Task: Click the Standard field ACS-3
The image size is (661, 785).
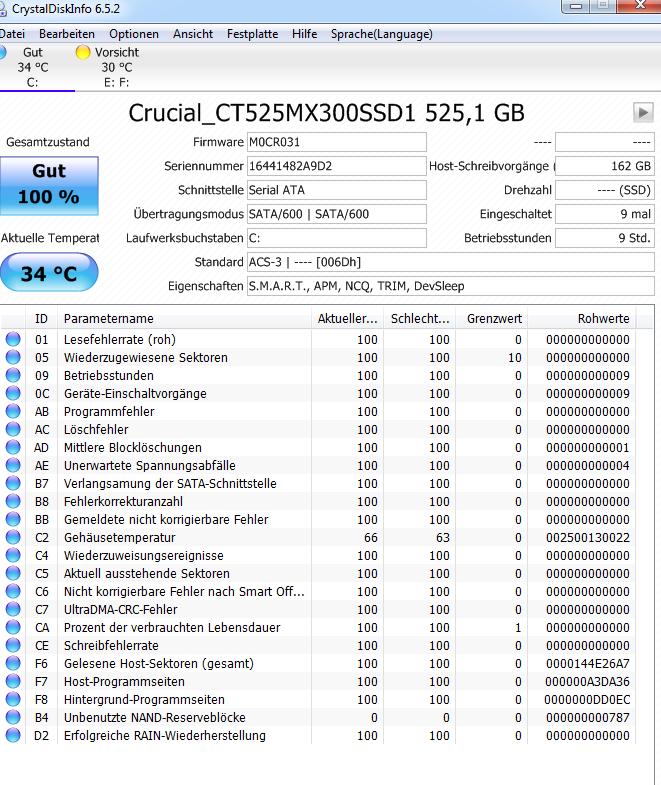Action: click(x=451, y=262)
